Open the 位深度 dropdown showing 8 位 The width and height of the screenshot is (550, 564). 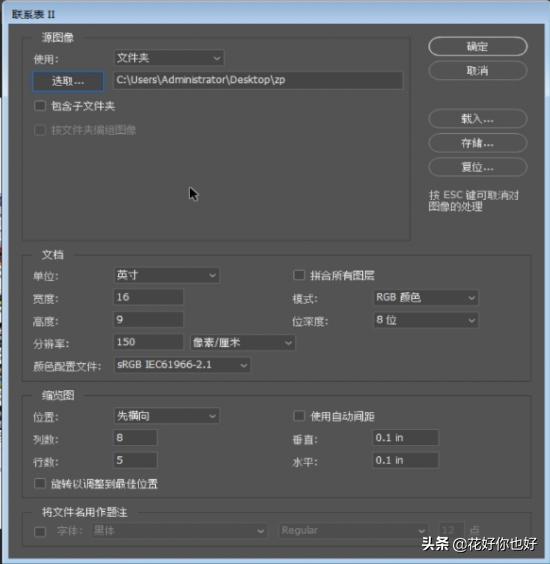(426, 320)
